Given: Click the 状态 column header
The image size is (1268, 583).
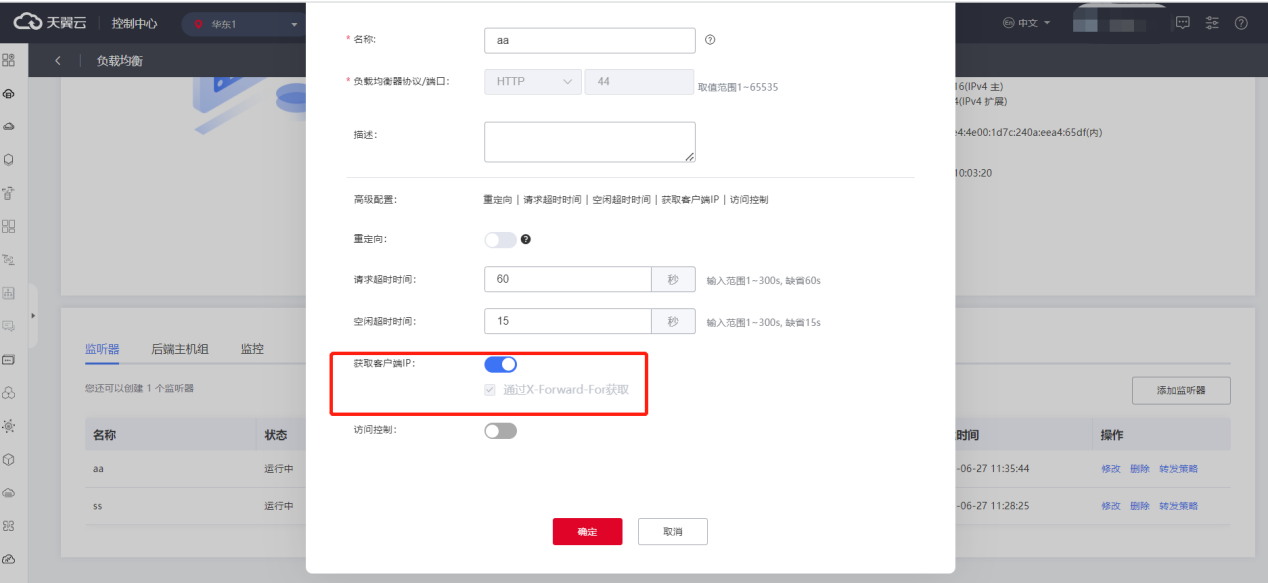Looking at the screenshot, I should pyautogui.click(x=276, y=435).
